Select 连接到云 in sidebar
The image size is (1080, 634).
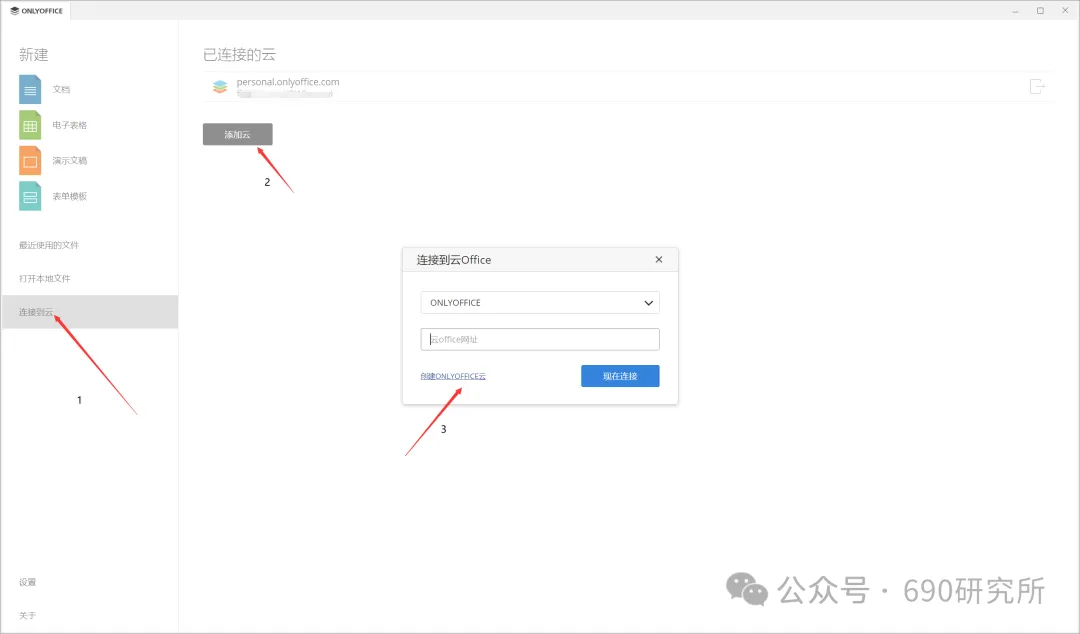point(90,311)
